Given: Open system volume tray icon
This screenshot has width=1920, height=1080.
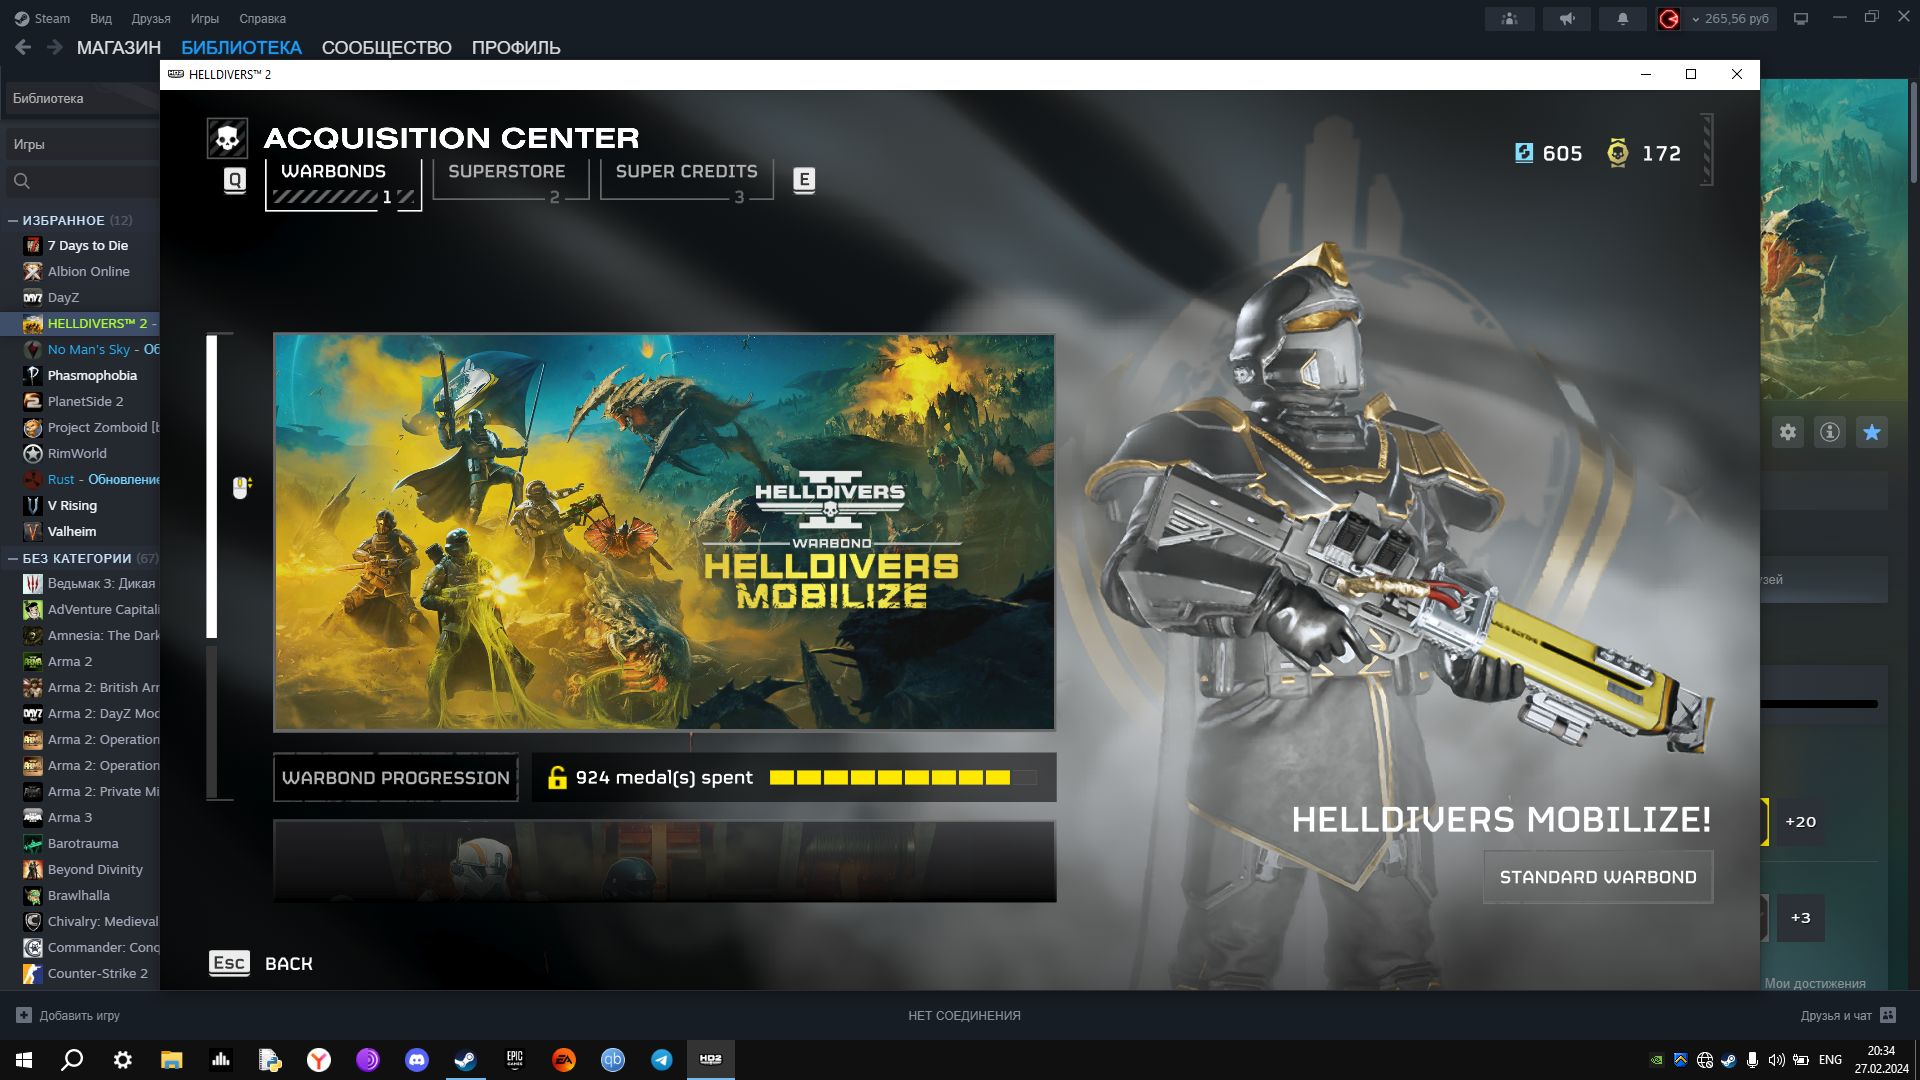Looking at the screenshot, I should pos(1776,1060).
